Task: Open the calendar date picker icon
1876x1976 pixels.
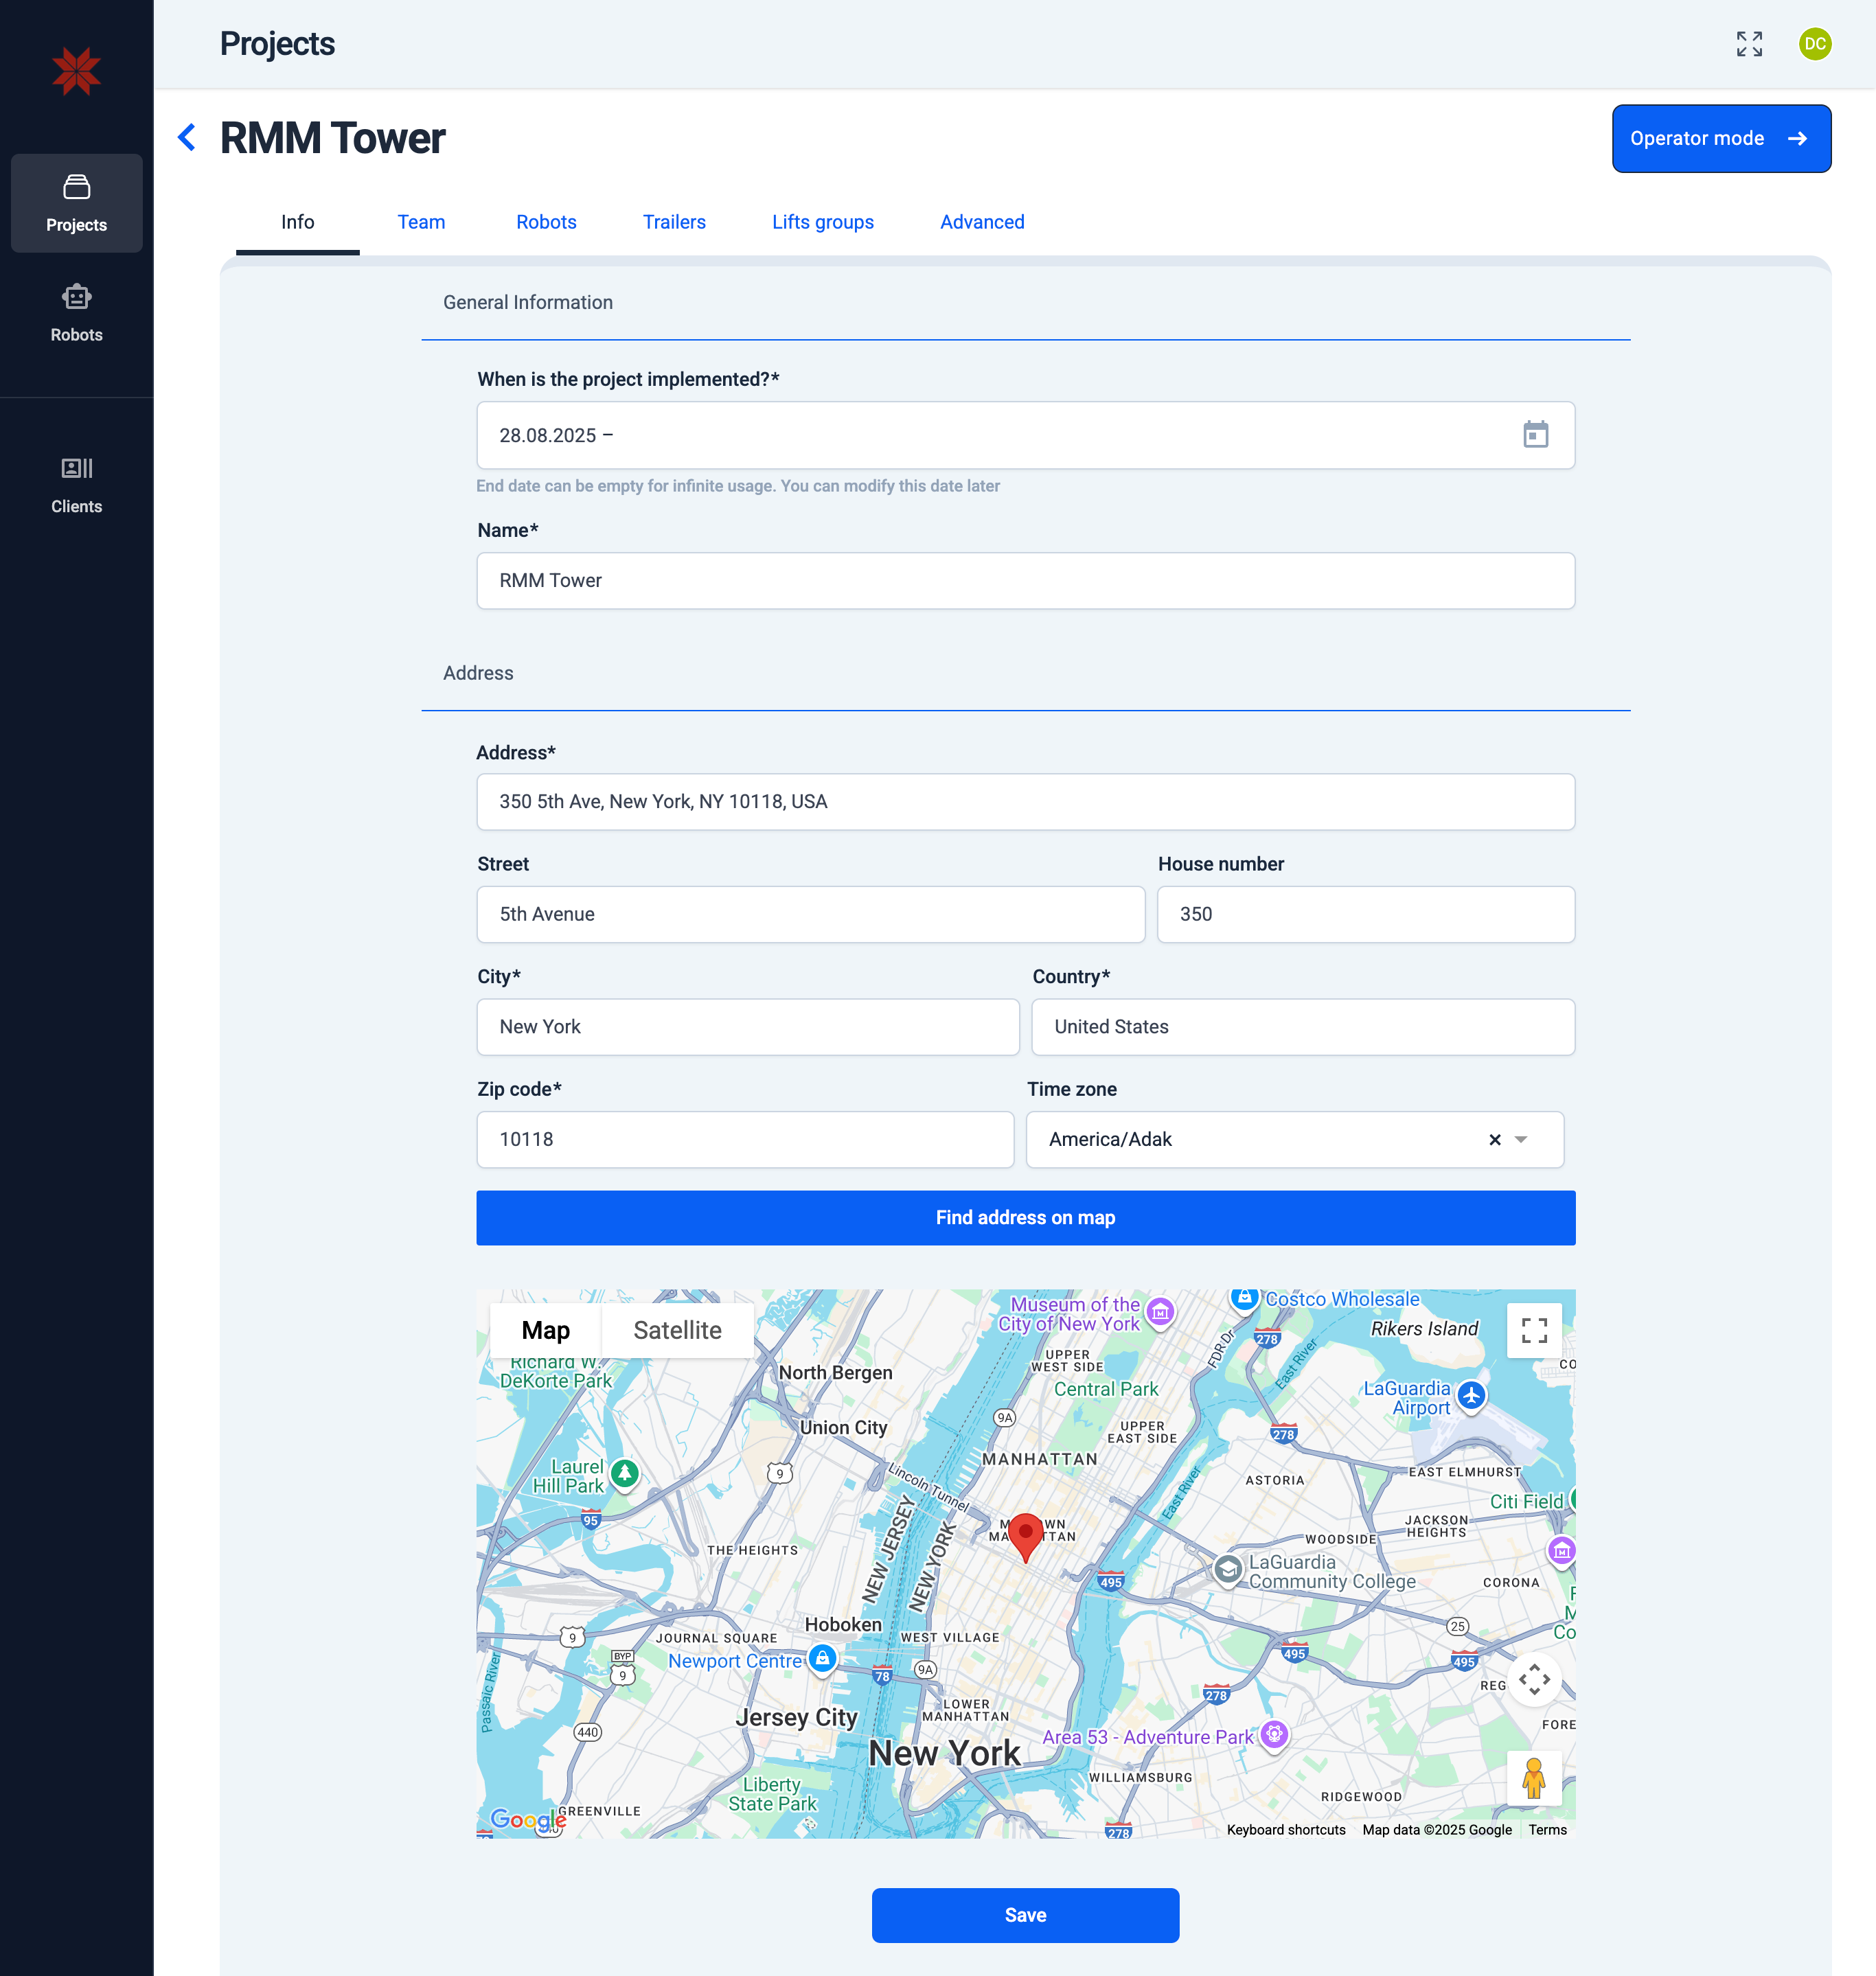Action: pos(1535,434)
